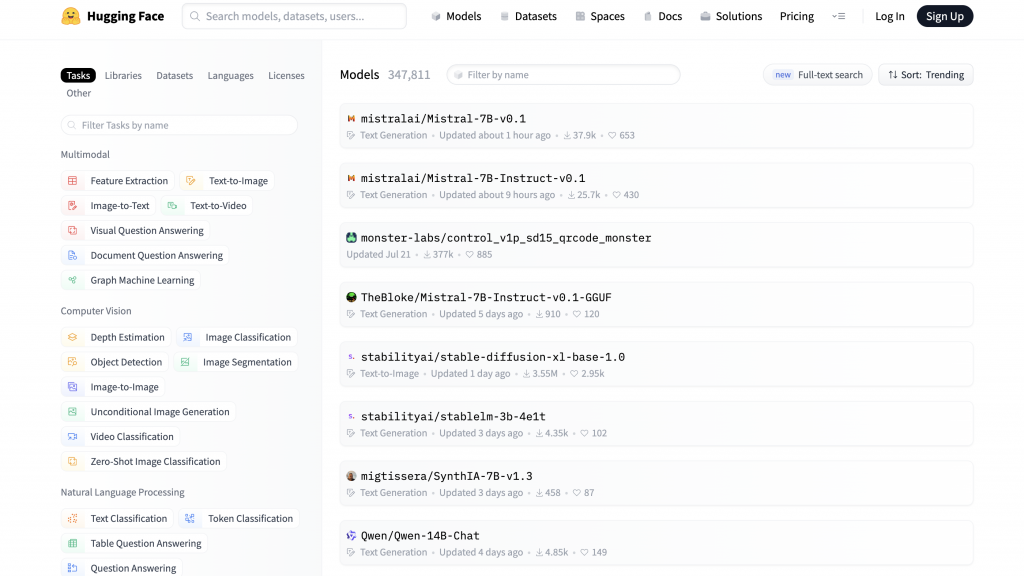Open Spaces in the top navigation

pyautogui.click(x=600, y=16)
